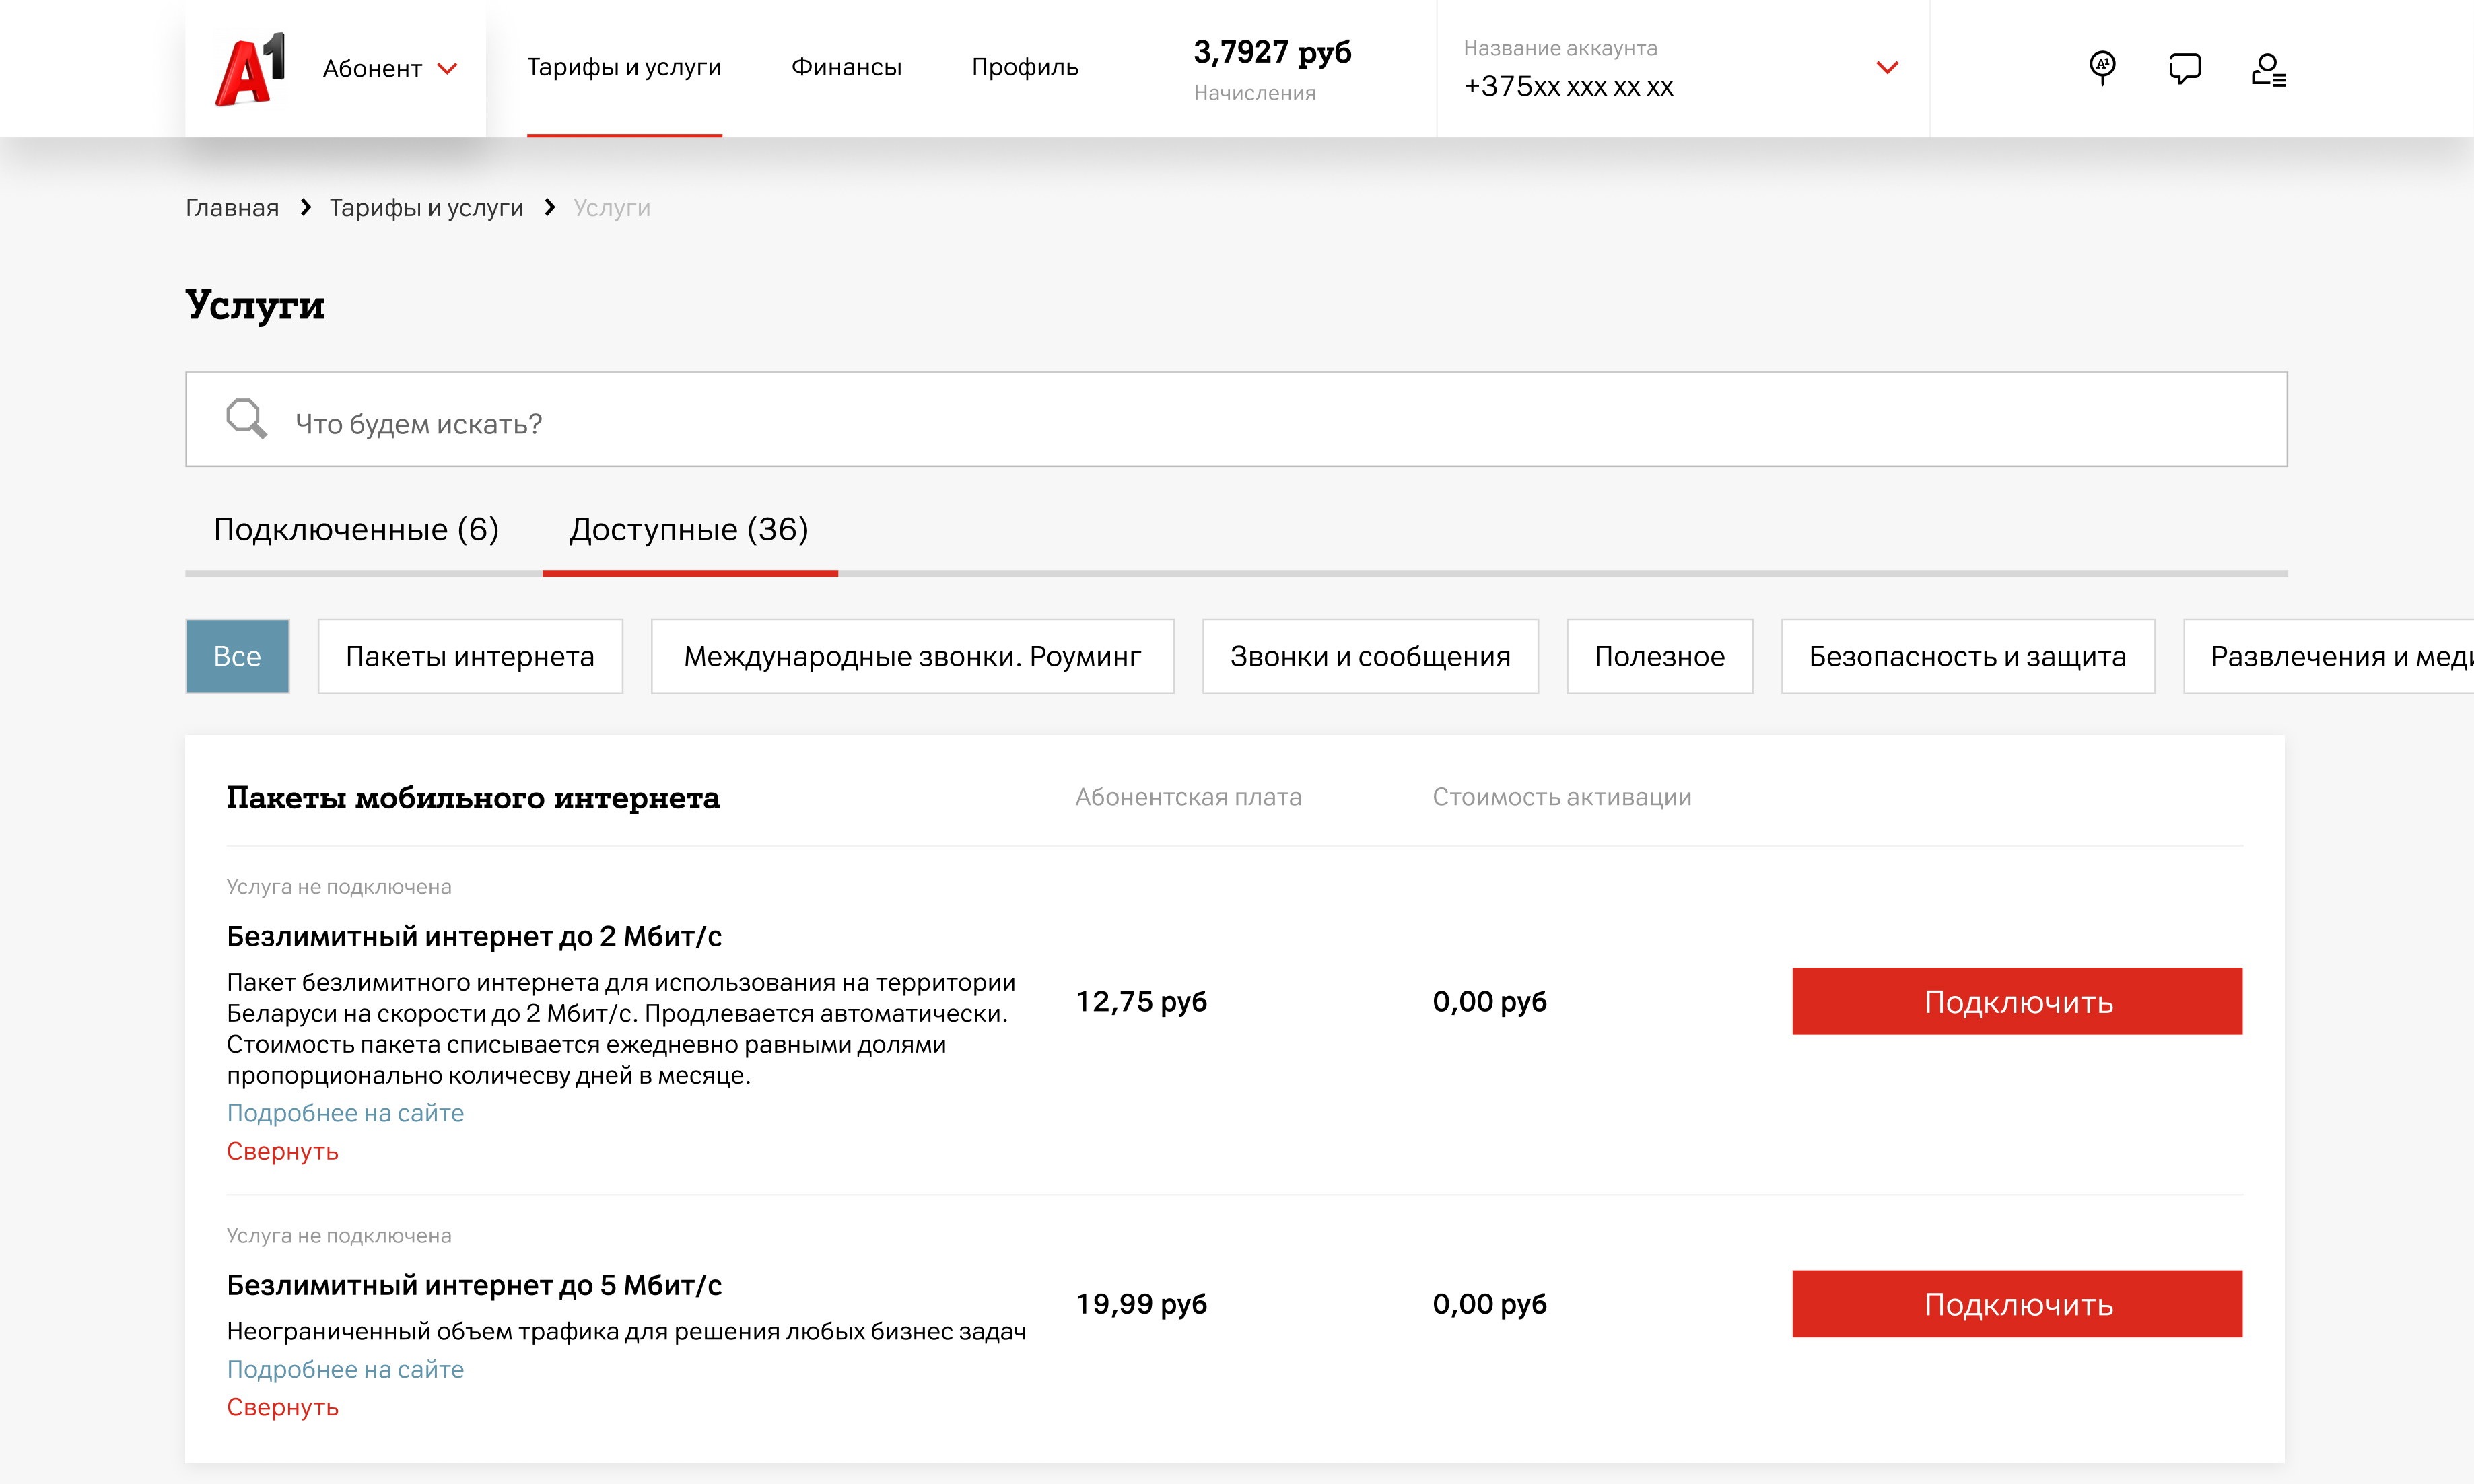2474x1484 pixels.
Task: Select the Все filter chip
Action: (x=237, y=656)
